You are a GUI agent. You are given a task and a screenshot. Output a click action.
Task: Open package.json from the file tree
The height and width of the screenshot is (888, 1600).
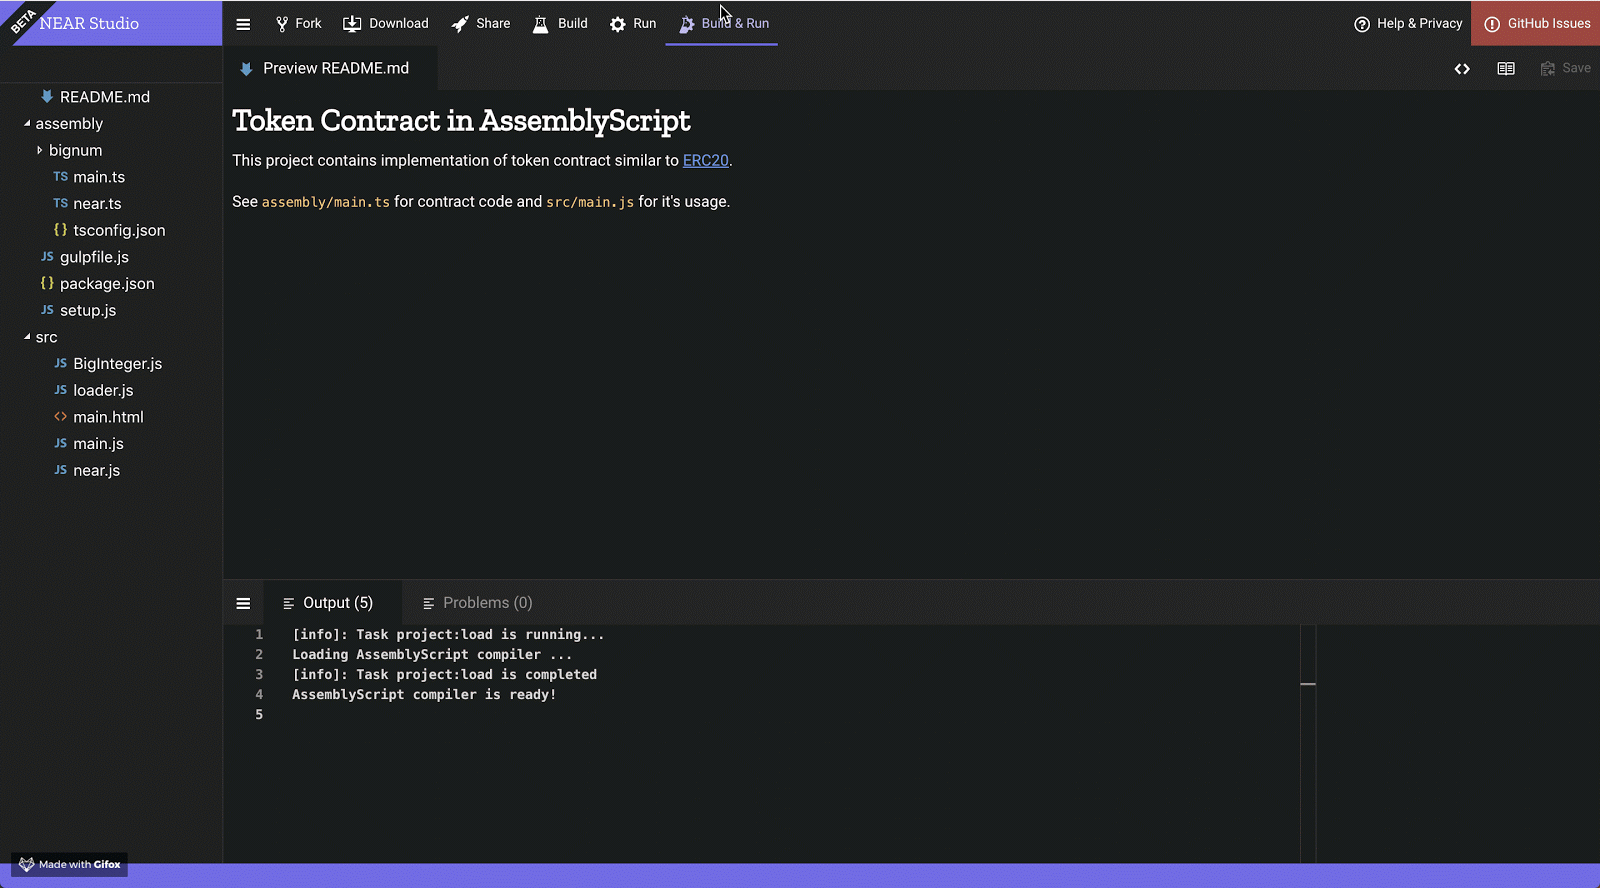(x=107, y=283)
